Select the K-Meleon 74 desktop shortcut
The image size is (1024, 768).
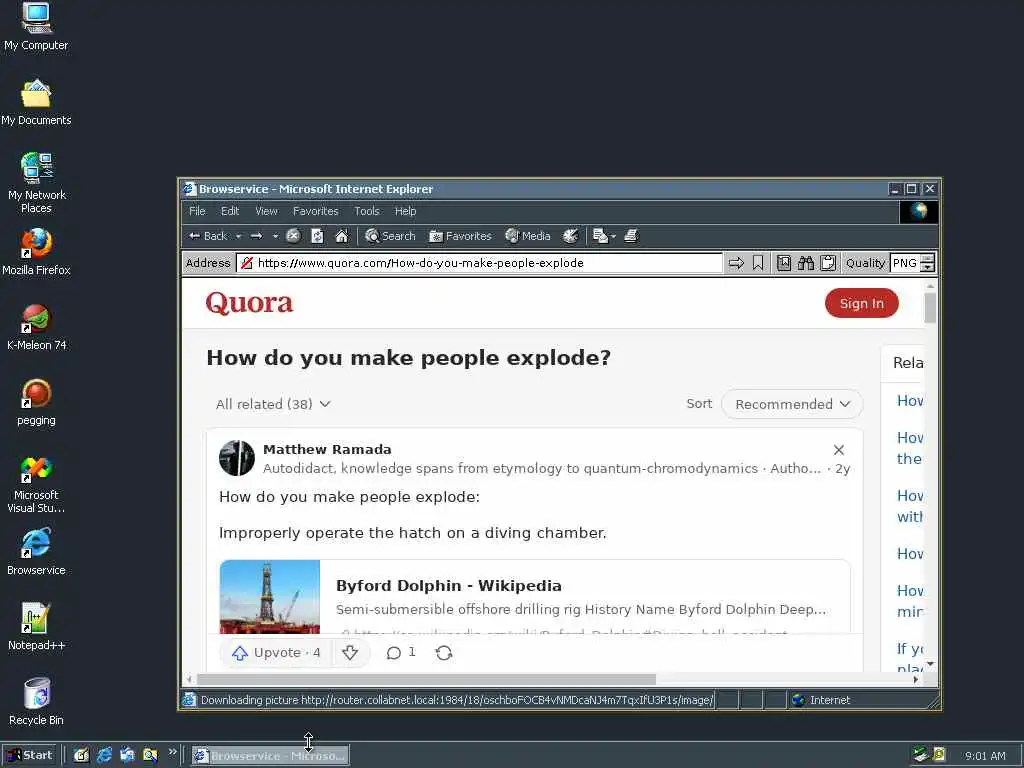[x=36, y=328]
